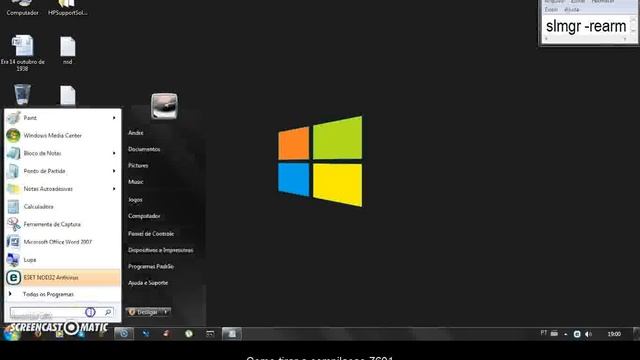Image resolution: width=640 pixels, height=360 pixels.
Task: Launch Ferramenta de Captura snipping tool
Action: 62,224
